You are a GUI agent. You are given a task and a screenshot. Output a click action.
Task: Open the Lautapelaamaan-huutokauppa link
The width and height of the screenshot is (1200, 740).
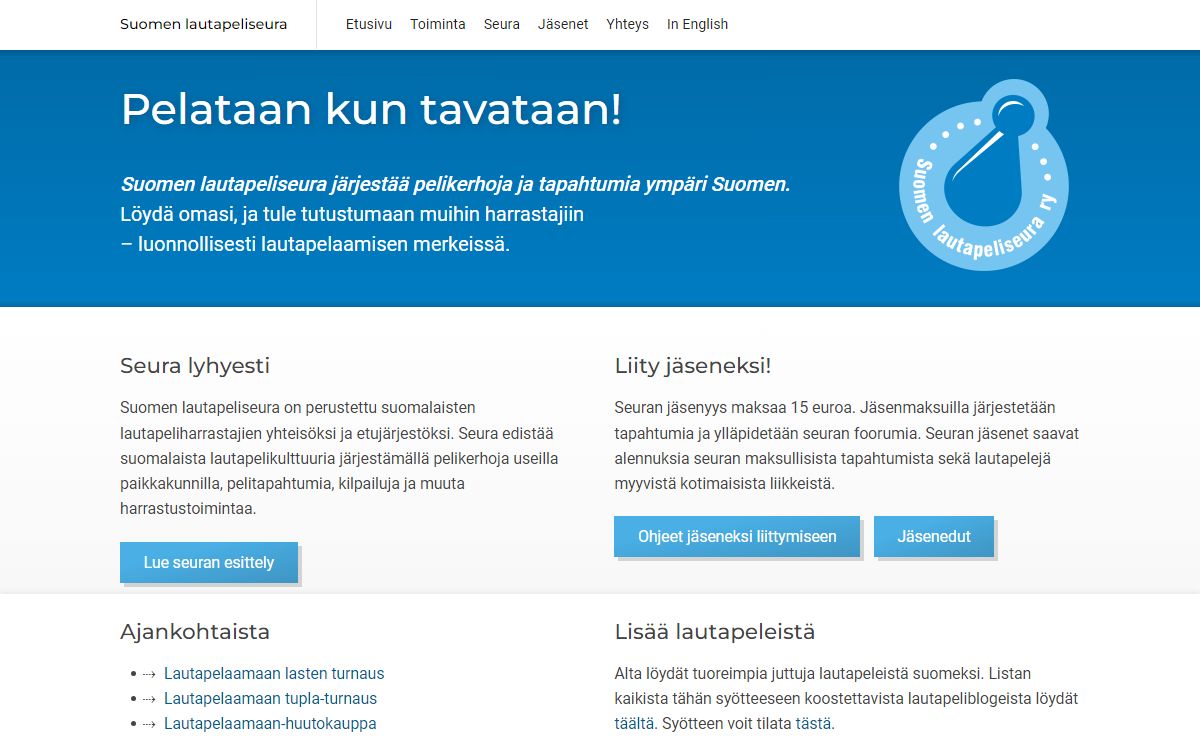click(270, 723)
